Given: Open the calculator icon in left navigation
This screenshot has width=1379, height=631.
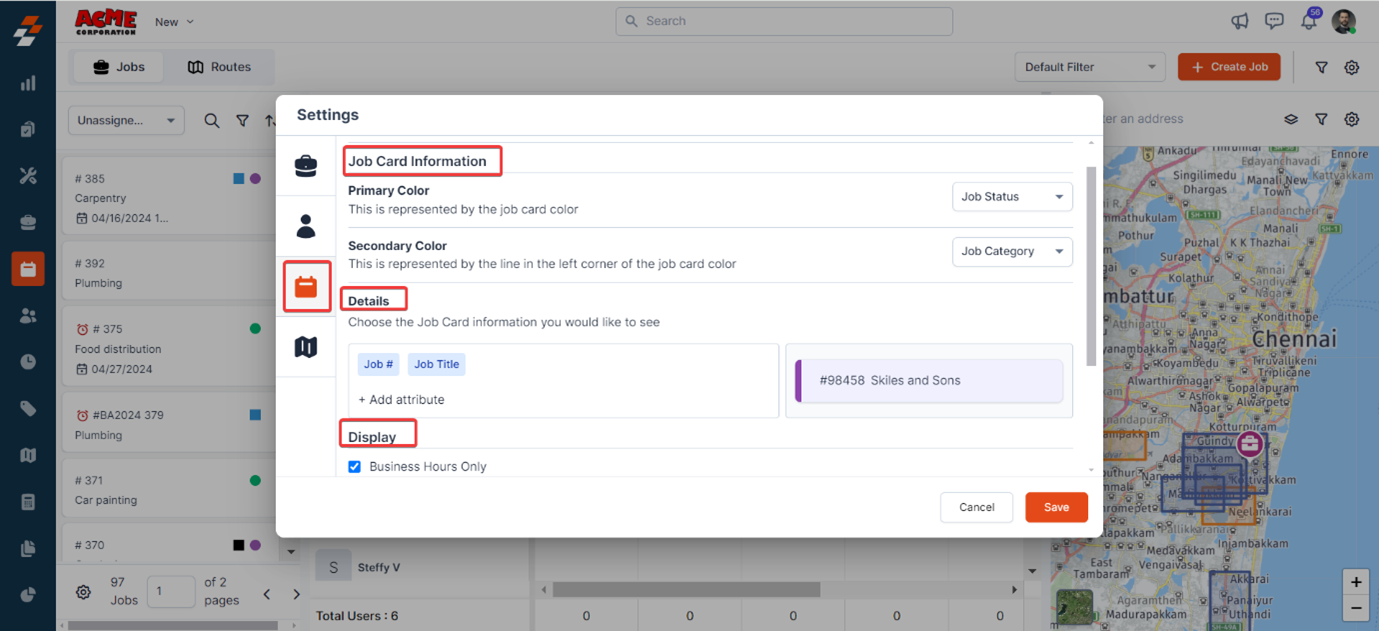Looking at the screenshot, I should tap(28, 502).
